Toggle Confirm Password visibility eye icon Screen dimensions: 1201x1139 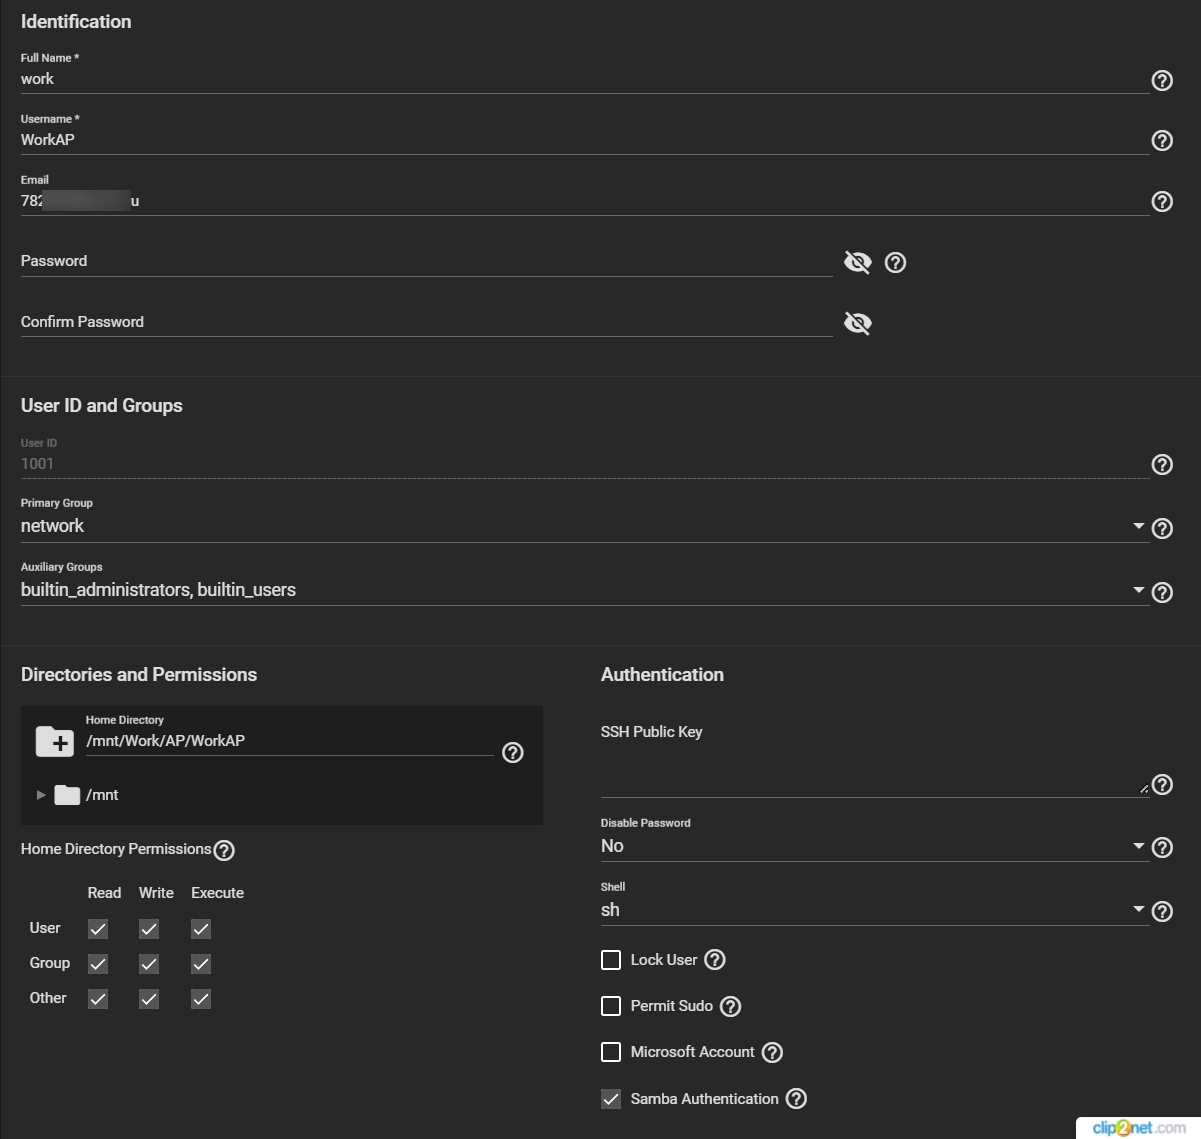(858, 323)
